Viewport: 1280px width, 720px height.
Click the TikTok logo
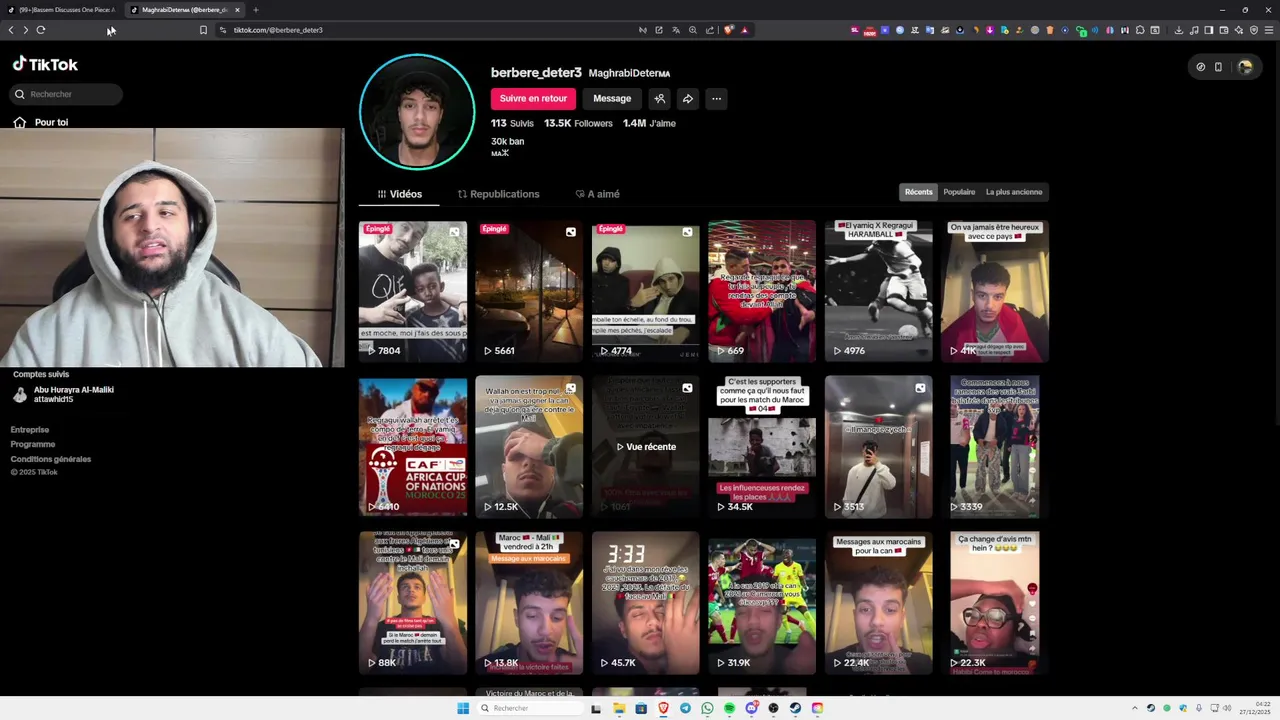tap(45, 64)
